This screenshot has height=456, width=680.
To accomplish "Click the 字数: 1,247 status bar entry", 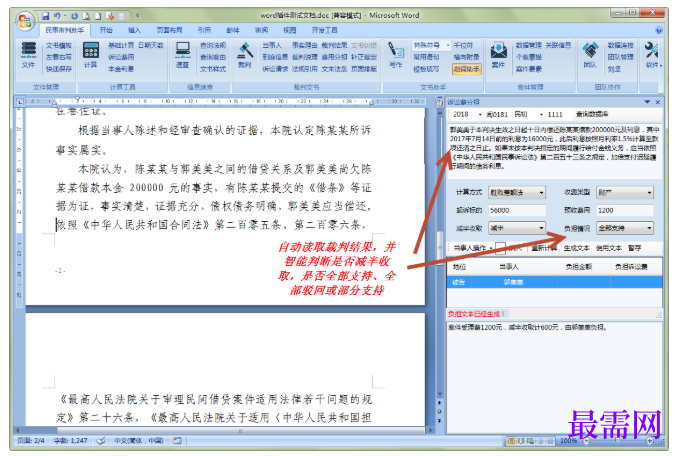I will [x=70, y=441].
